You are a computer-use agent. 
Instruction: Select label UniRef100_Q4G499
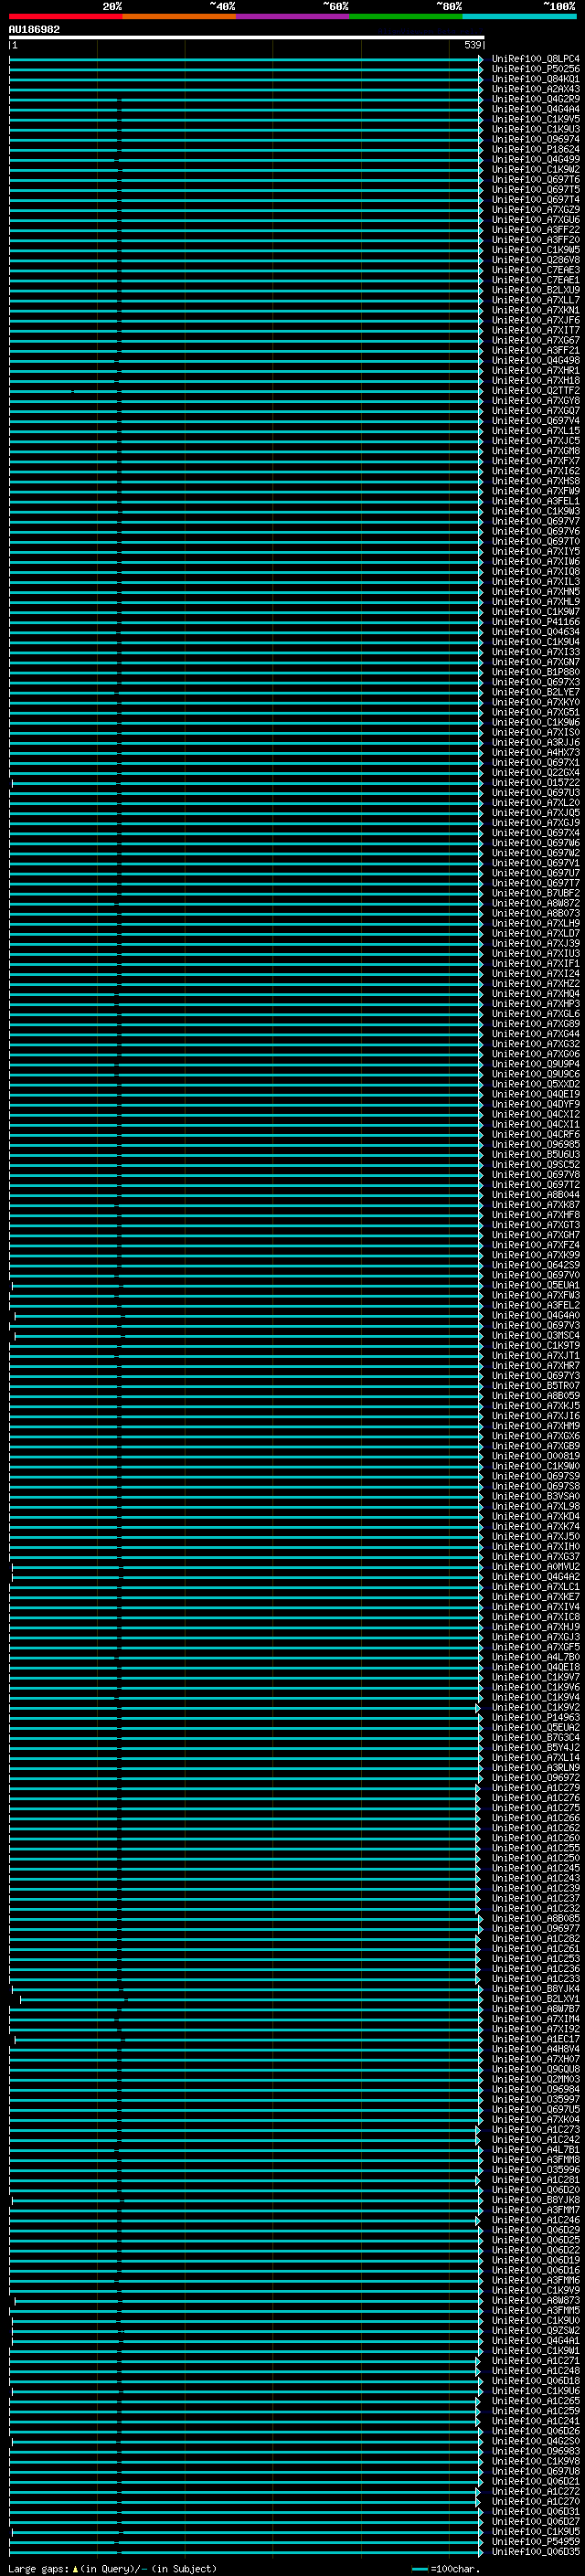click(x=535, y=159)
